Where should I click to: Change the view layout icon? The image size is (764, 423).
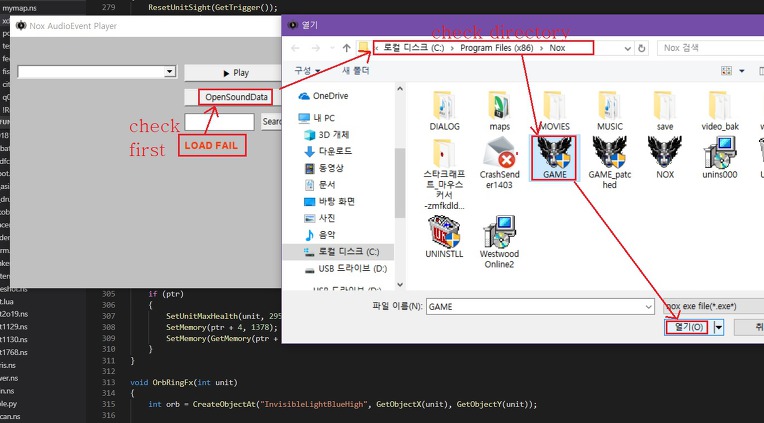point(726,71)
